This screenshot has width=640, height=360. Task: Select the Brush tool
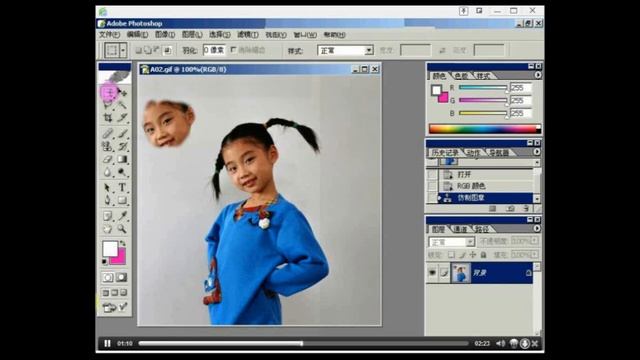pos(122,133)
